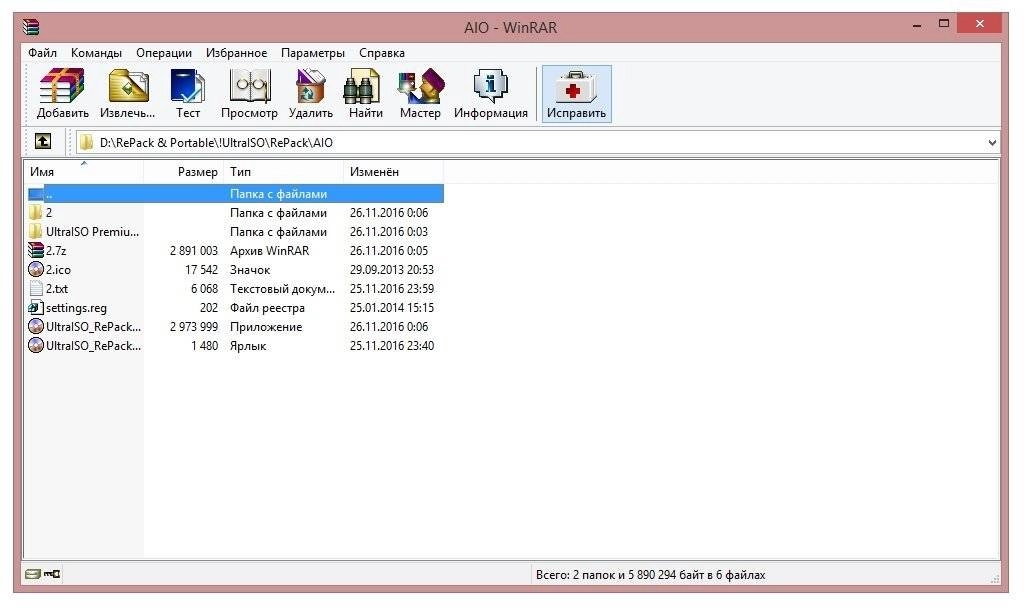Click the date 29.09.2013 20:53
Image resolution: width=1026 pixels, height=612 pixels.
(392, 270)
